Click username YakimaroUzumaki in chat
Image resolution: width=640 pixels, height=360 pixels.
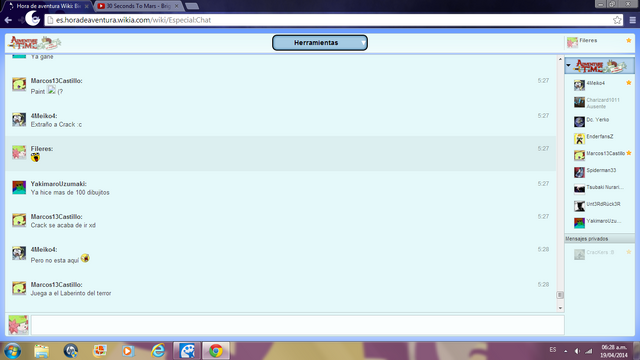[58, 184]
